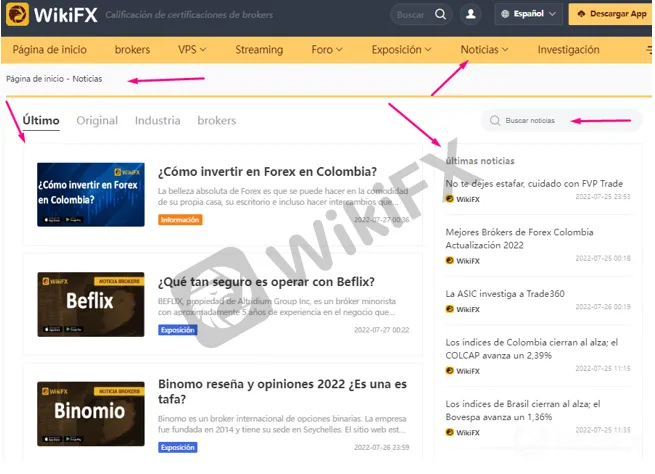Click WikiFX author icon under FVP Trade article
655x474 pixels.
click(x=449, y=199)
